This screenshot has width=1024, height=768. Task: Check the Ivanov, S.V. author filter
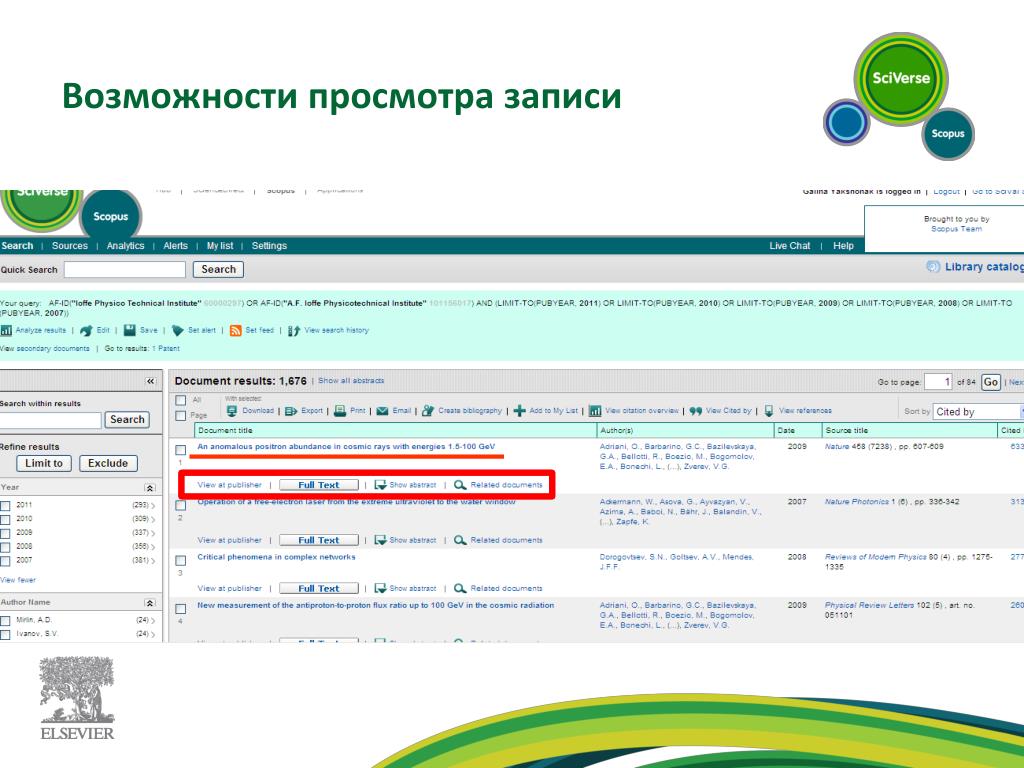tap(5, 634)
